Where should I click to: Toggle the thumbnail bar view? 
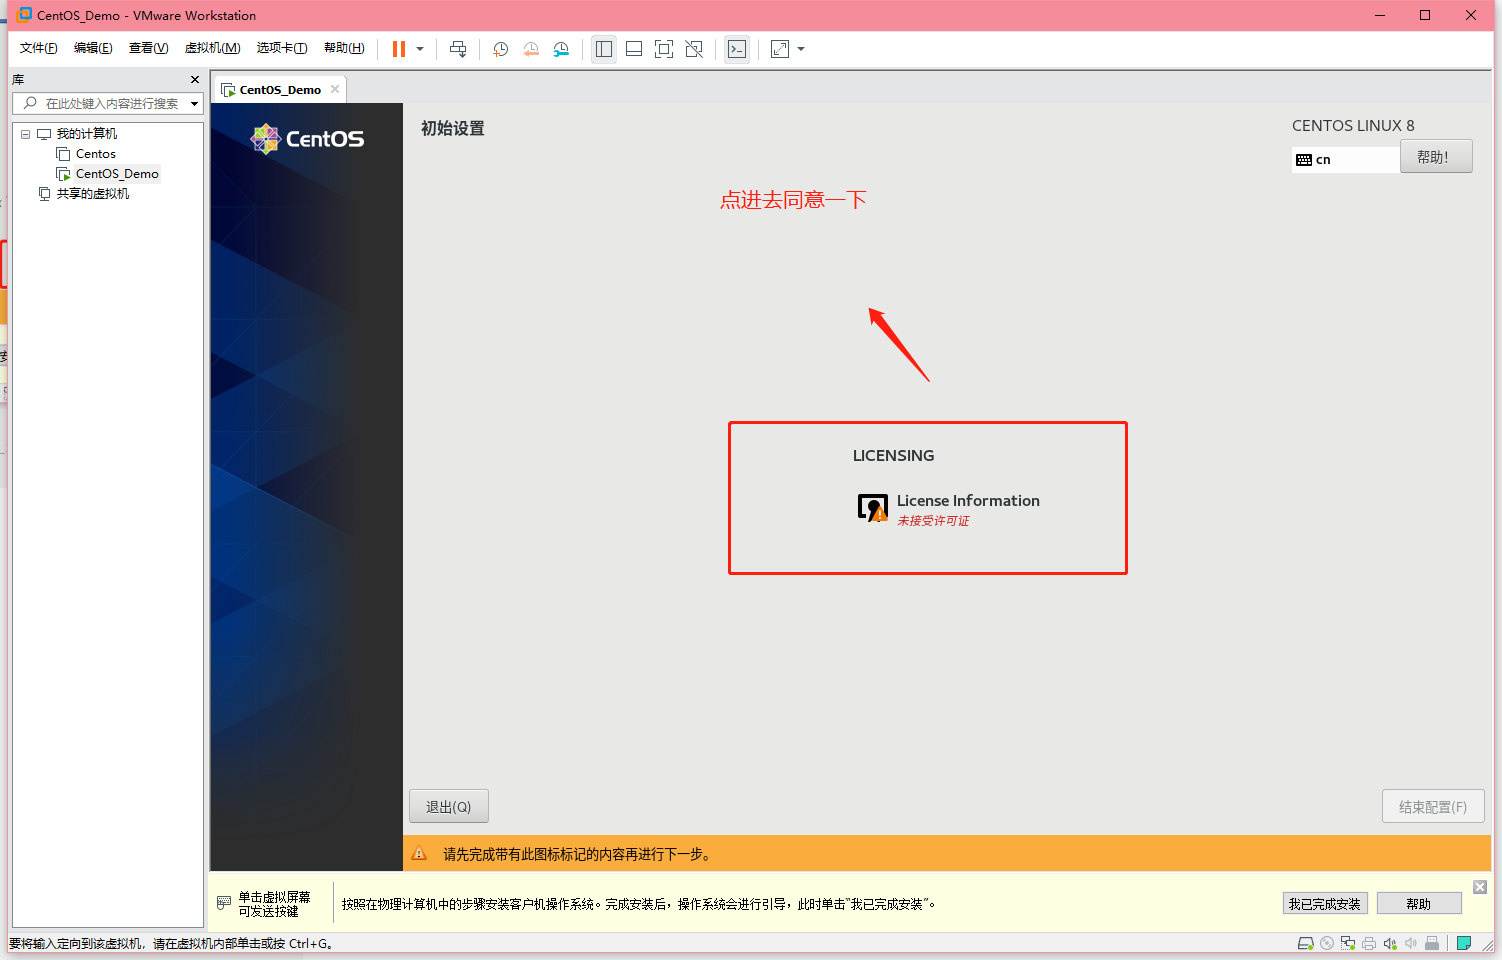634,49
